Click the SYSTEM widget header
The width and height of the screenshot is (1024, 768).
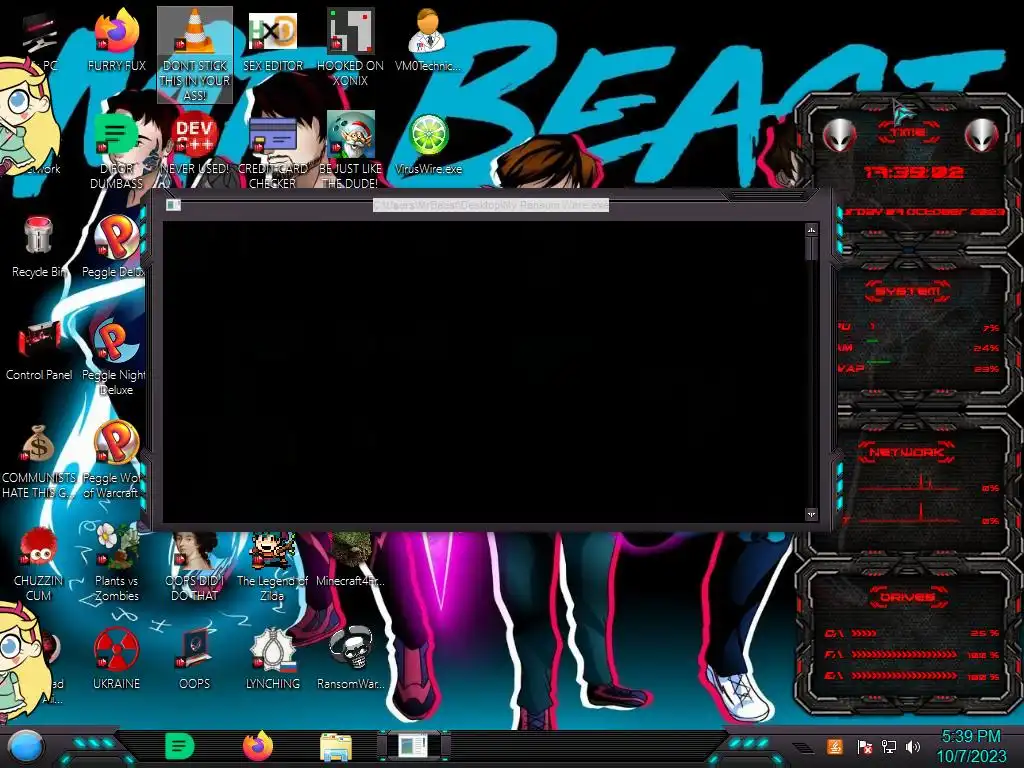click(x=908, y=291)
